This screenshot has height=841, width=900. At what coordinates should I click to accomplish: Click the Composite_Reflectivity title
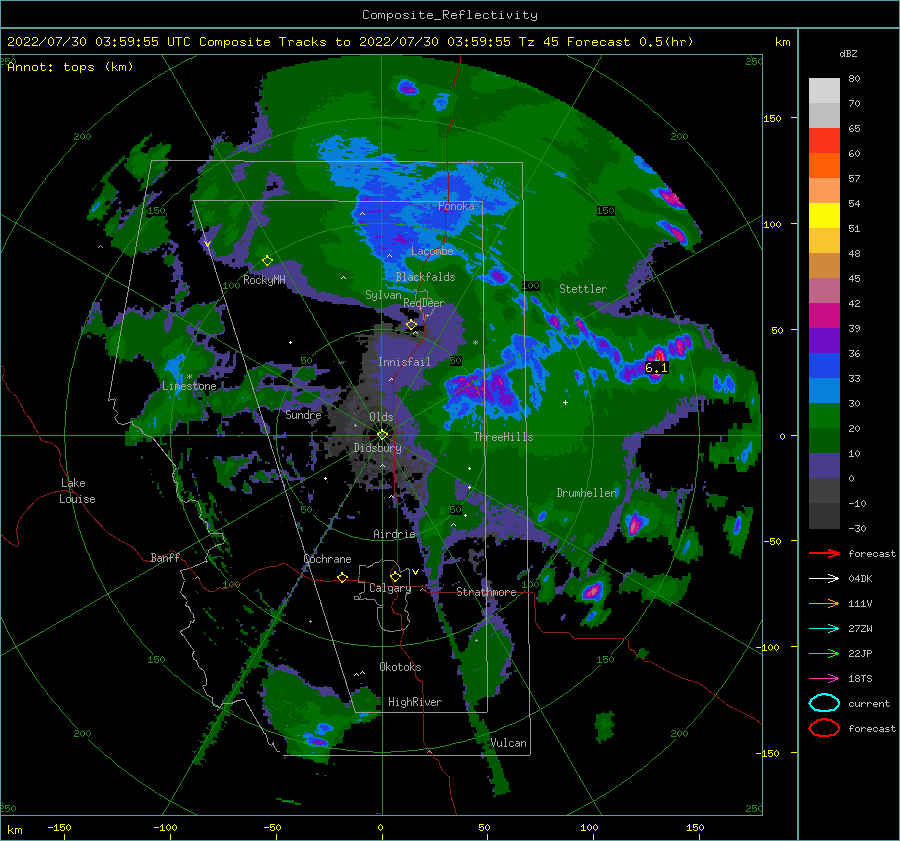pyautogui.click(x=450, y=15)
